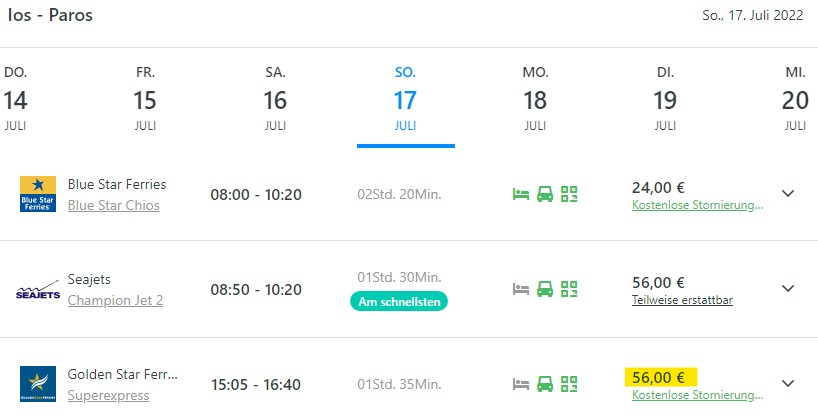The height and width of the screenshot is (419, 818).
Task: Open the Blue Star Chios vessel link
Action: tap(114, 206)
